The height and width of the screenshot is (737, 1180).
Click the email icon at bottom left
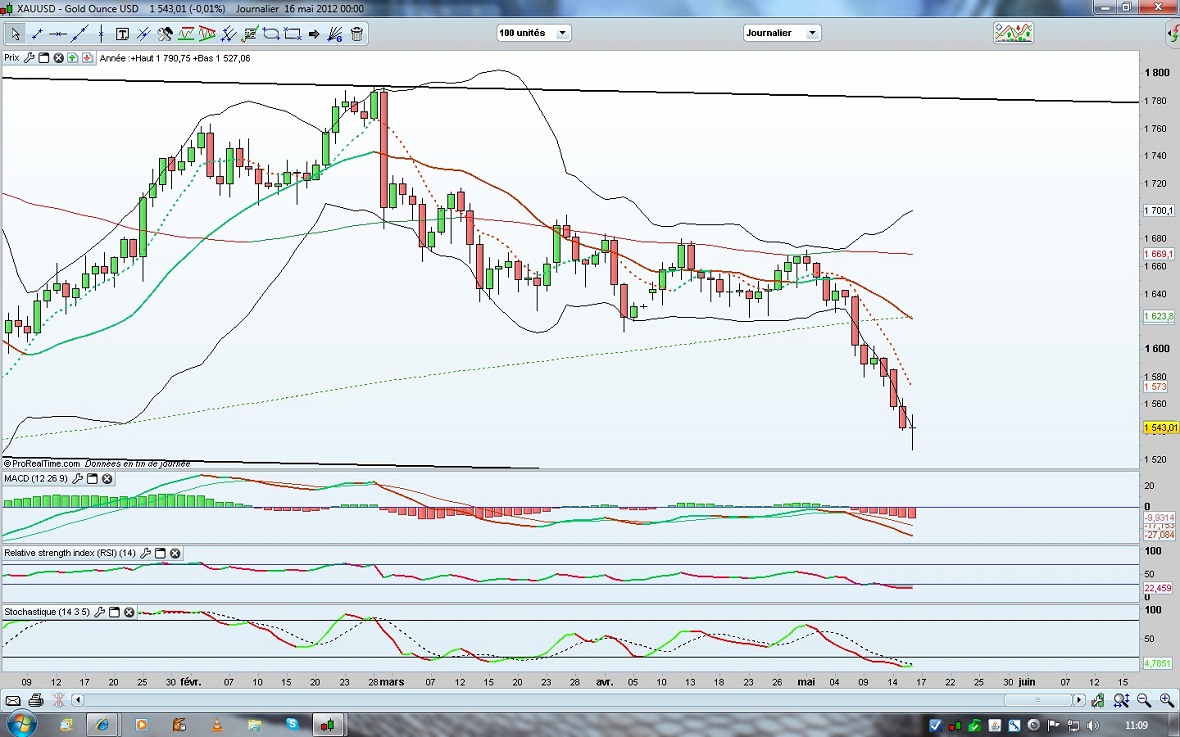tap(14, 700)
